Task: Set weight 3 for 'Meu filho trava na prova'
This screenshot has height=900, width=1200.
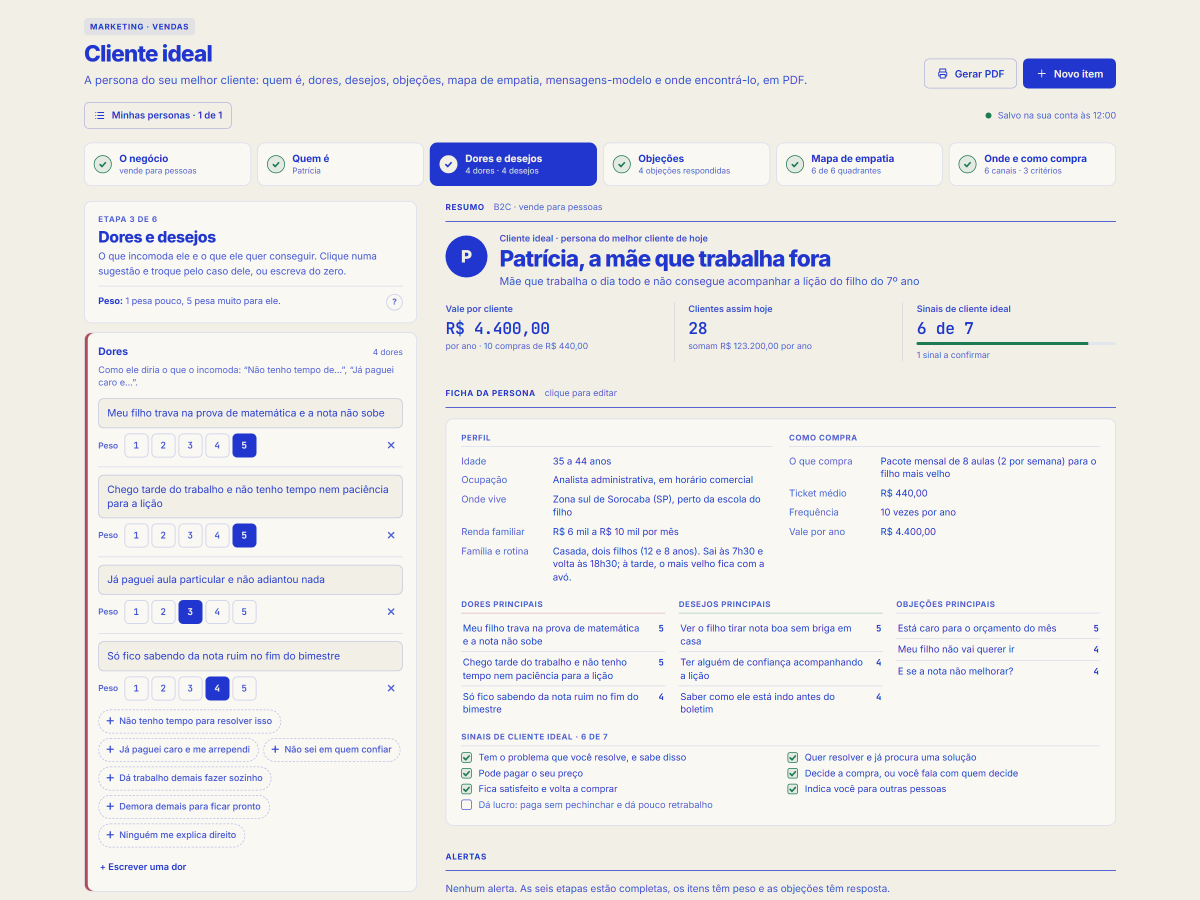Action: point(191,446)
